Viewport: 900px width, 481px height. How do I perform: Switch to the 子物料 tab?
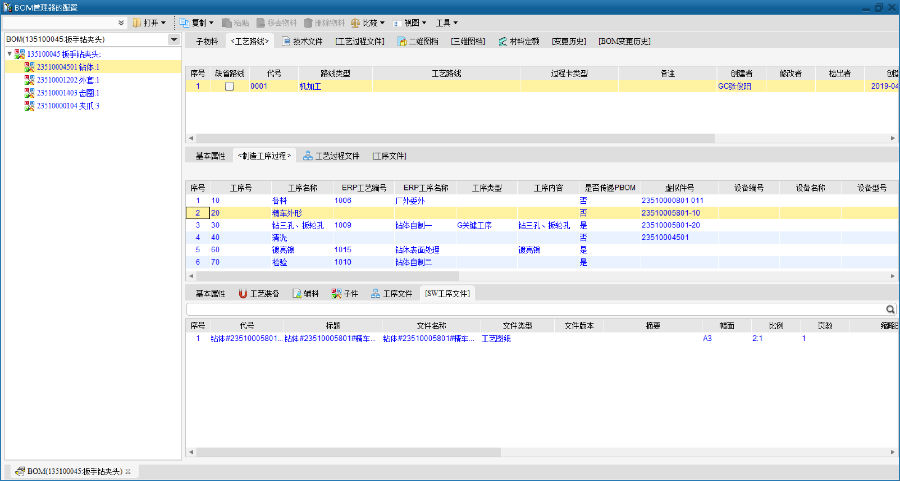tap(206, 41)
